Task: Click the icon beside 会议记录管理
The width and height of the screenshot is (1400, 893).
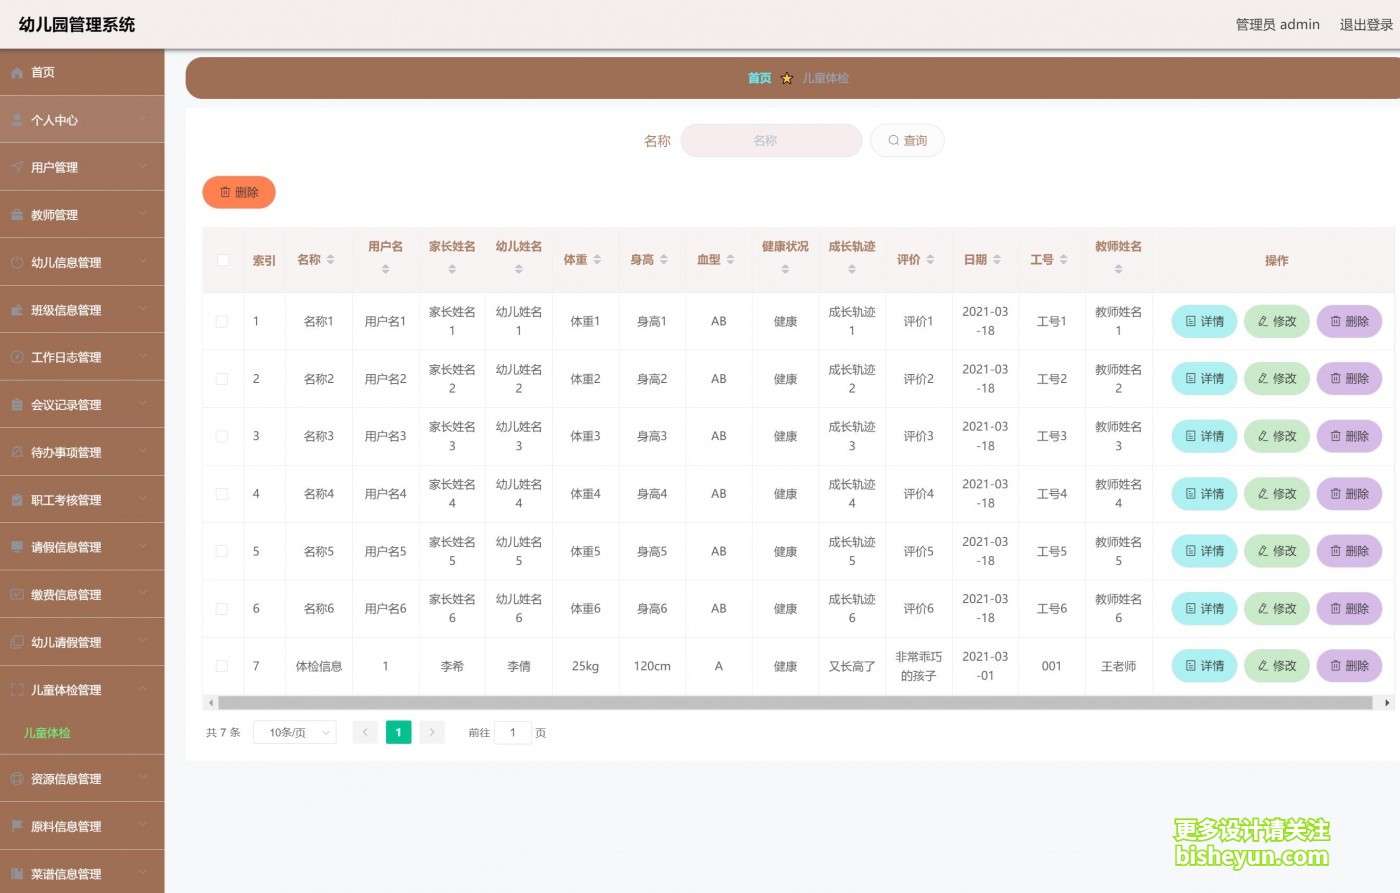Action: coord(17,405)
